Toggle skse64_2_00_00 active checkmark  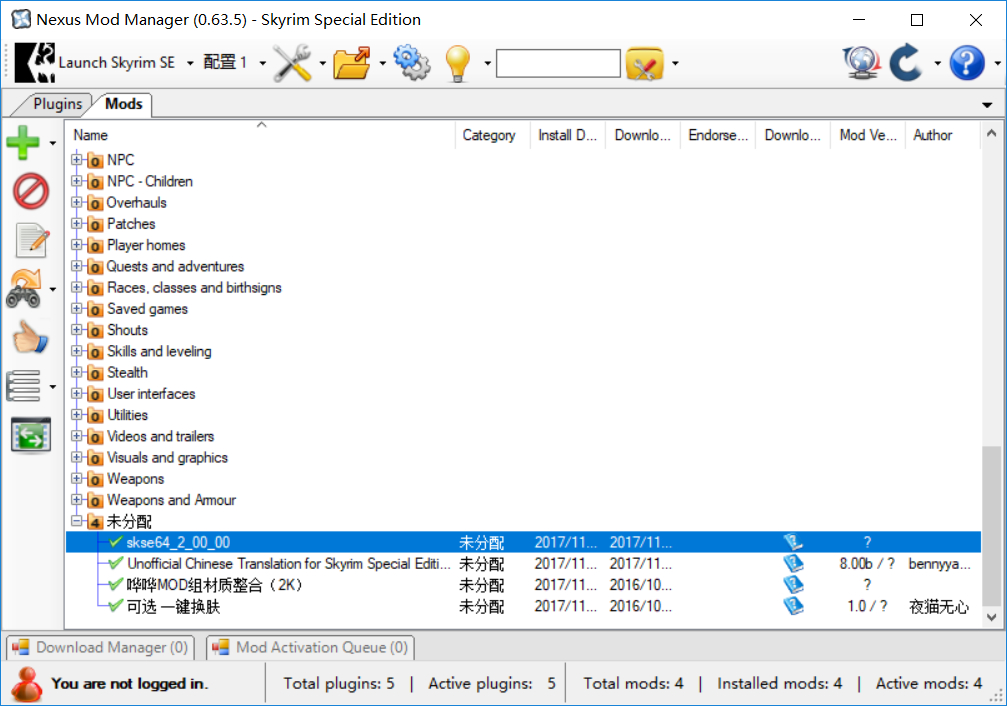point(116,542)
